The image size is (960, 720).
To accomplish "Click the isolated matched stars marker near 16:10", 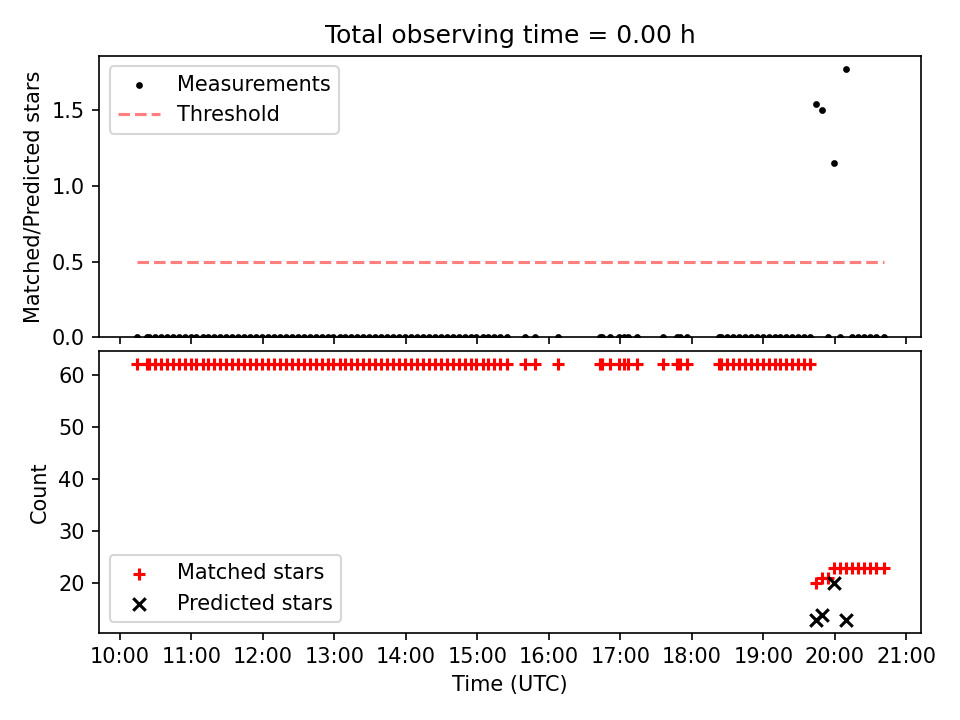I will click(558, 365).
